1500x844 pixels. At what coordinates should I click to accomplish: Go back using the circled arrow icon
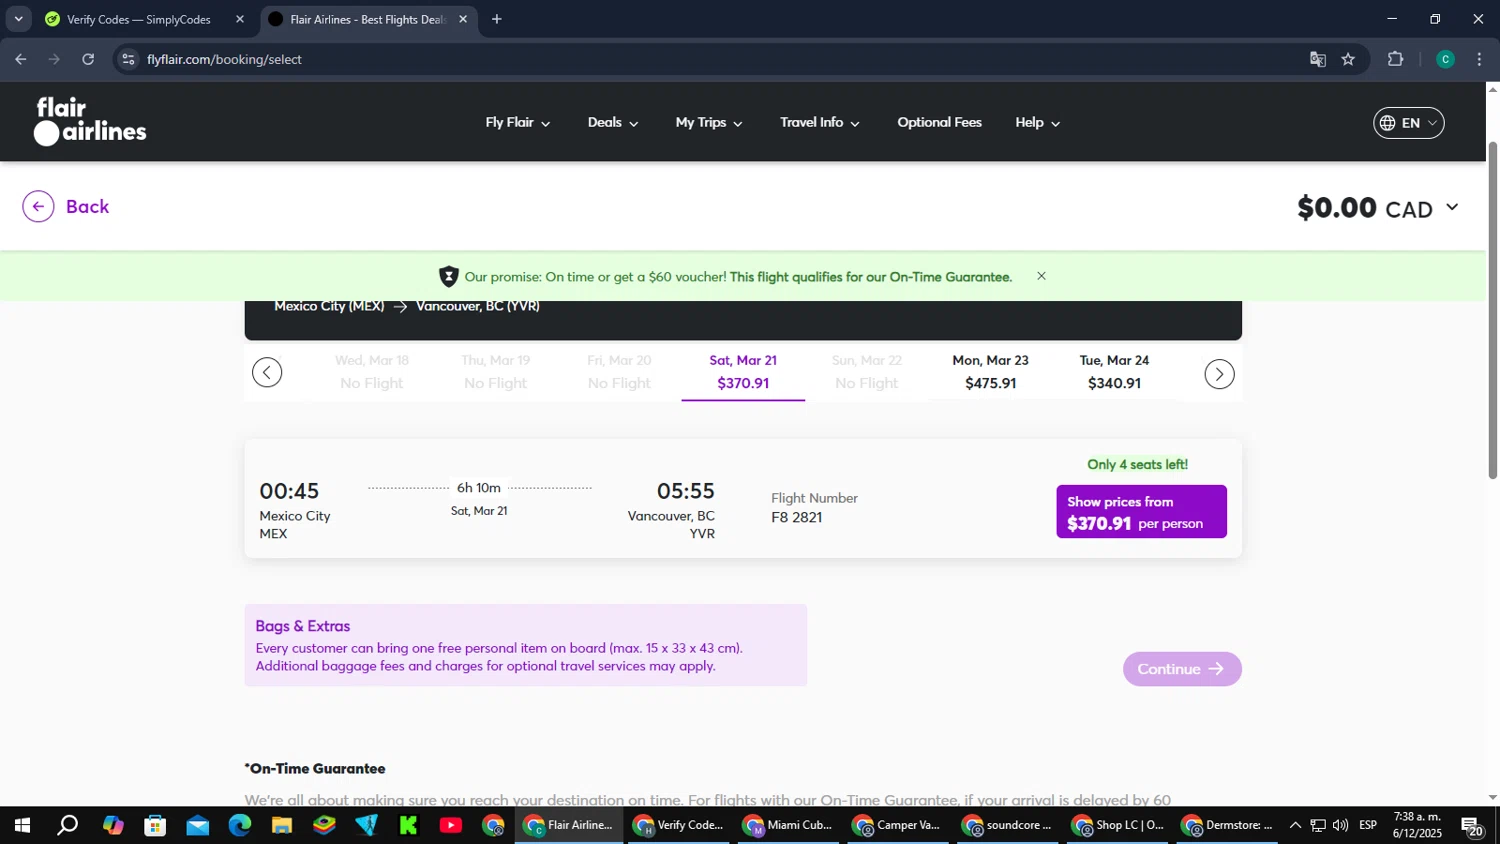click(x=38, y=207)
